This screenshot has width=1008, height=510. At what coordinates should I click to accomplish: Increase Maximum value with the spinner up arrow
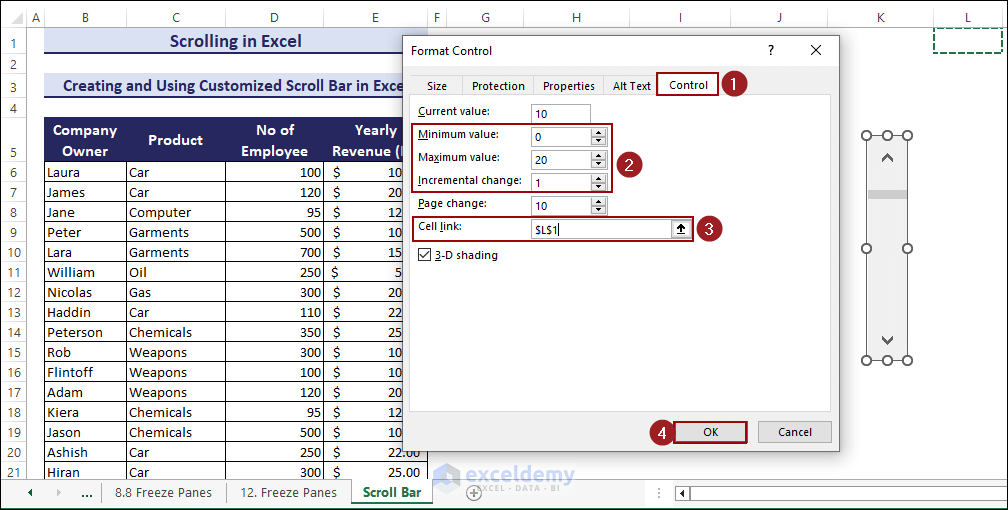coord(598,156)
